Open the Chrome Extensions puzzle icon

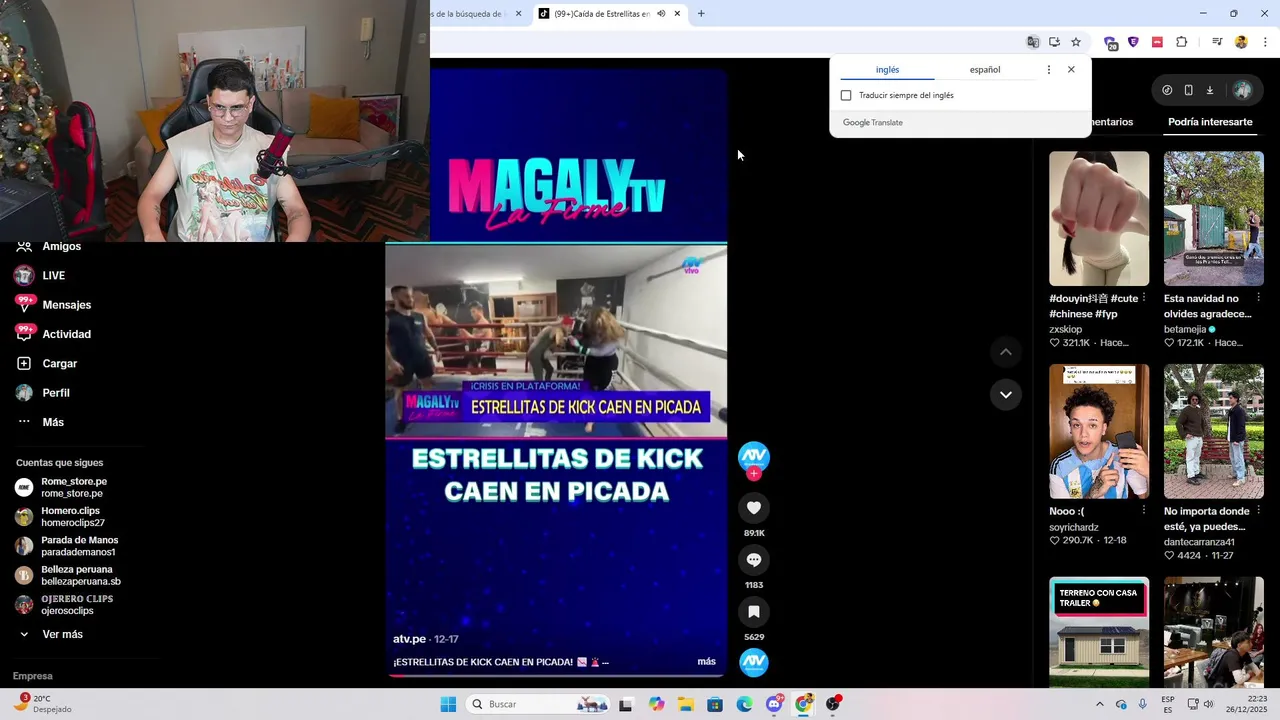coord(1182,42)
